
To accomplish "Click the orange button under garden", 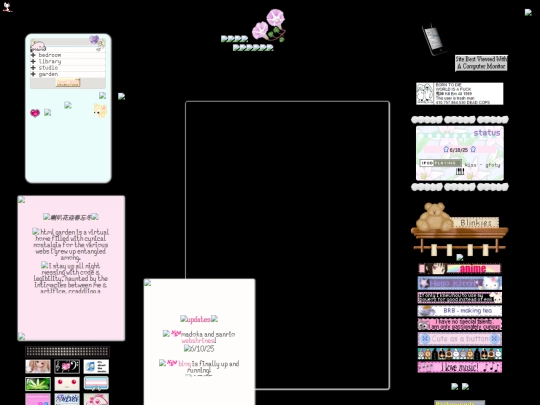I will tap(68, 83).
